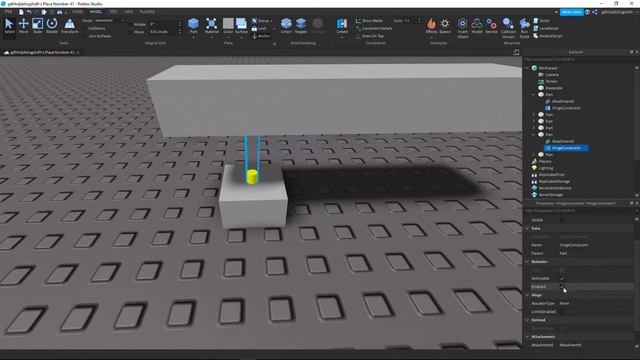Toggle the Collisions checkbox
Screen dimensions: 640x360
[85, 28]
